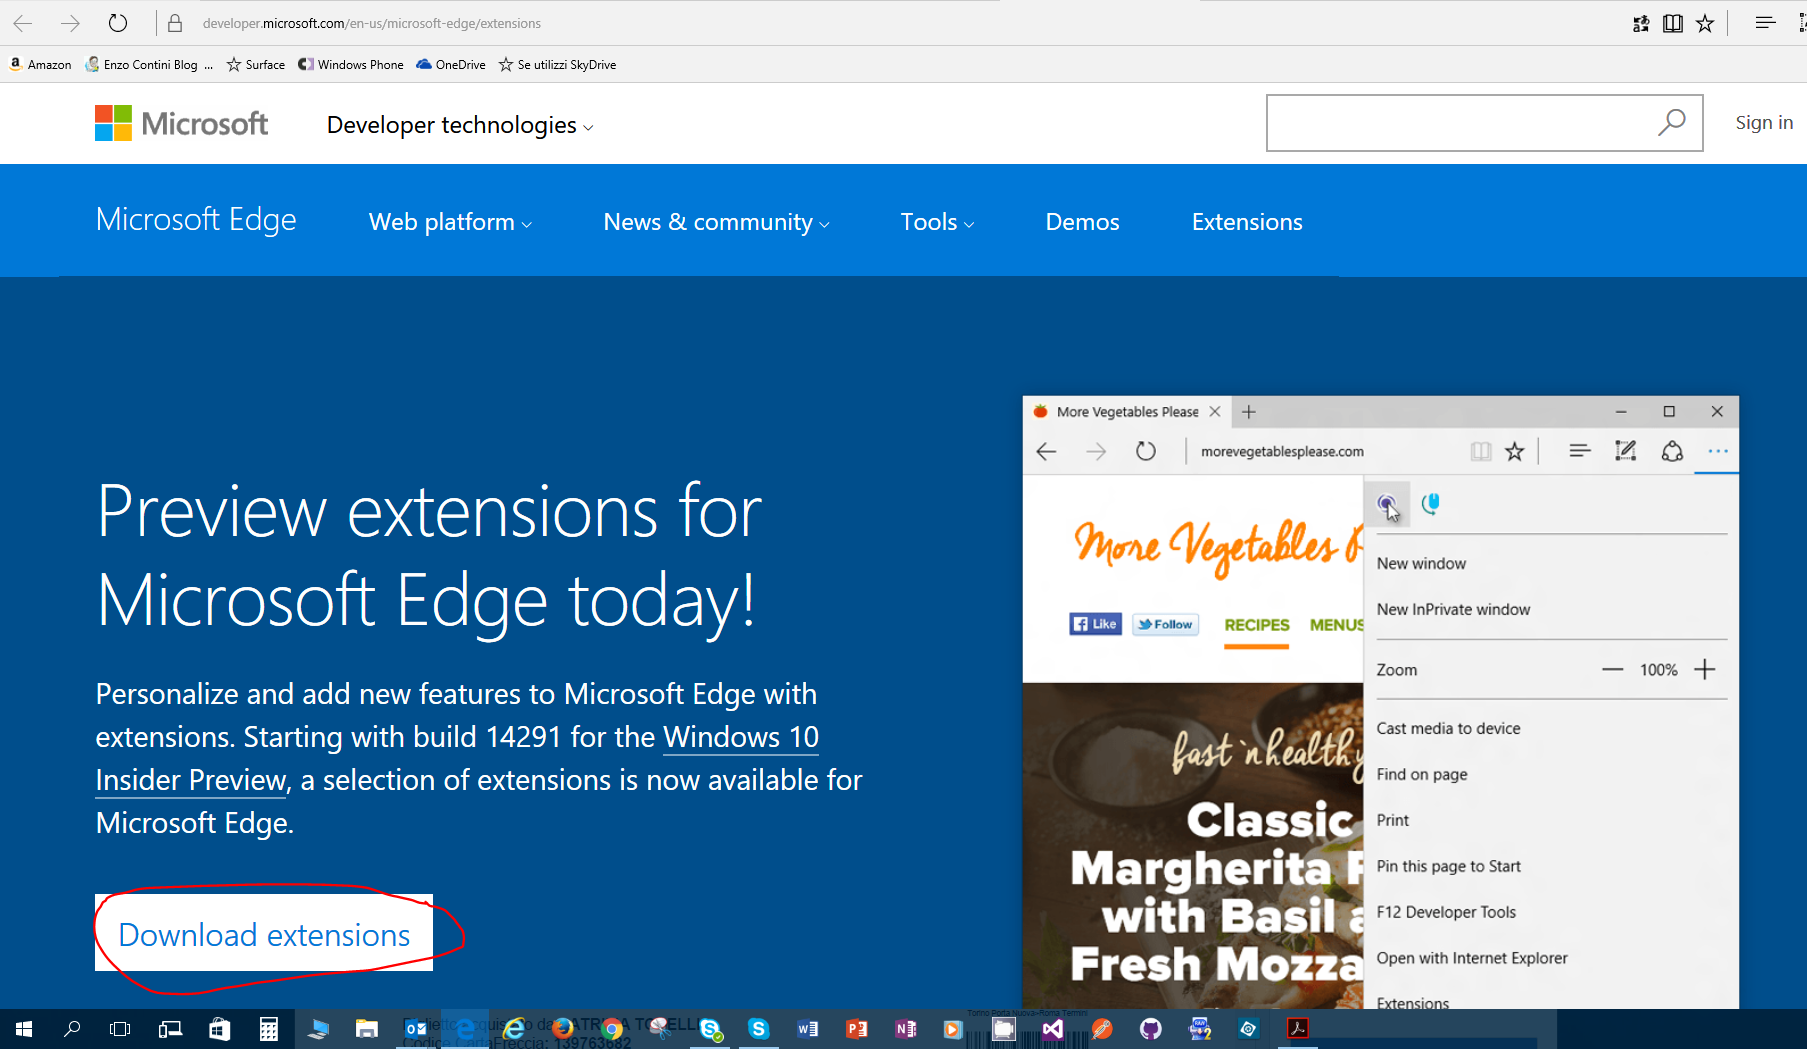
Task: Open the OneDrive favorites bar bookmark
Action: (451, 65)
